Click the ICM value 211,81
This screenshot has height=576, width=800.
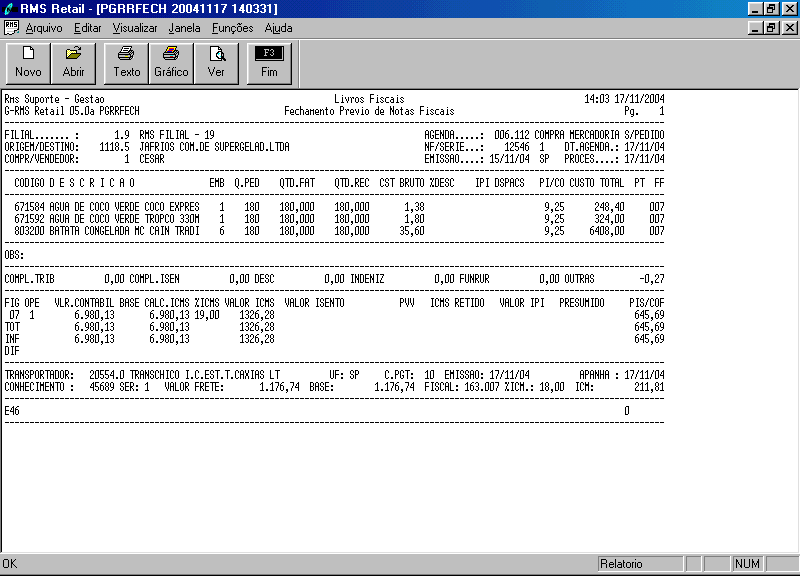pyautogui.click(x=649, y=387)
